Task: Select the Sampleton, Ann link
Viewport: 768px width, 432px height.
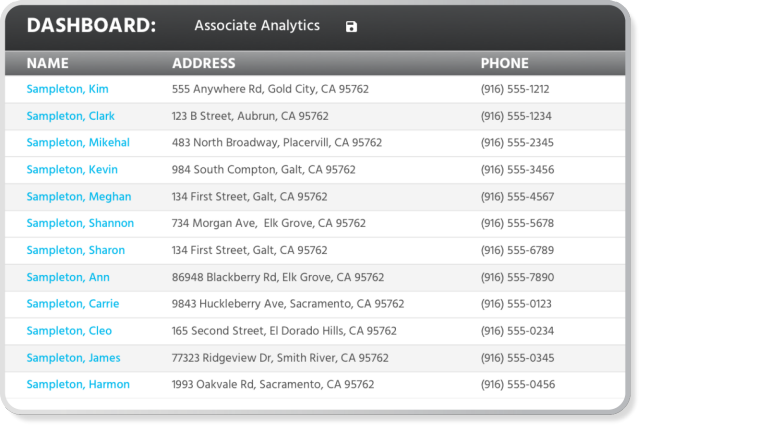Action: pyautogui.click(x=68, y=277)
